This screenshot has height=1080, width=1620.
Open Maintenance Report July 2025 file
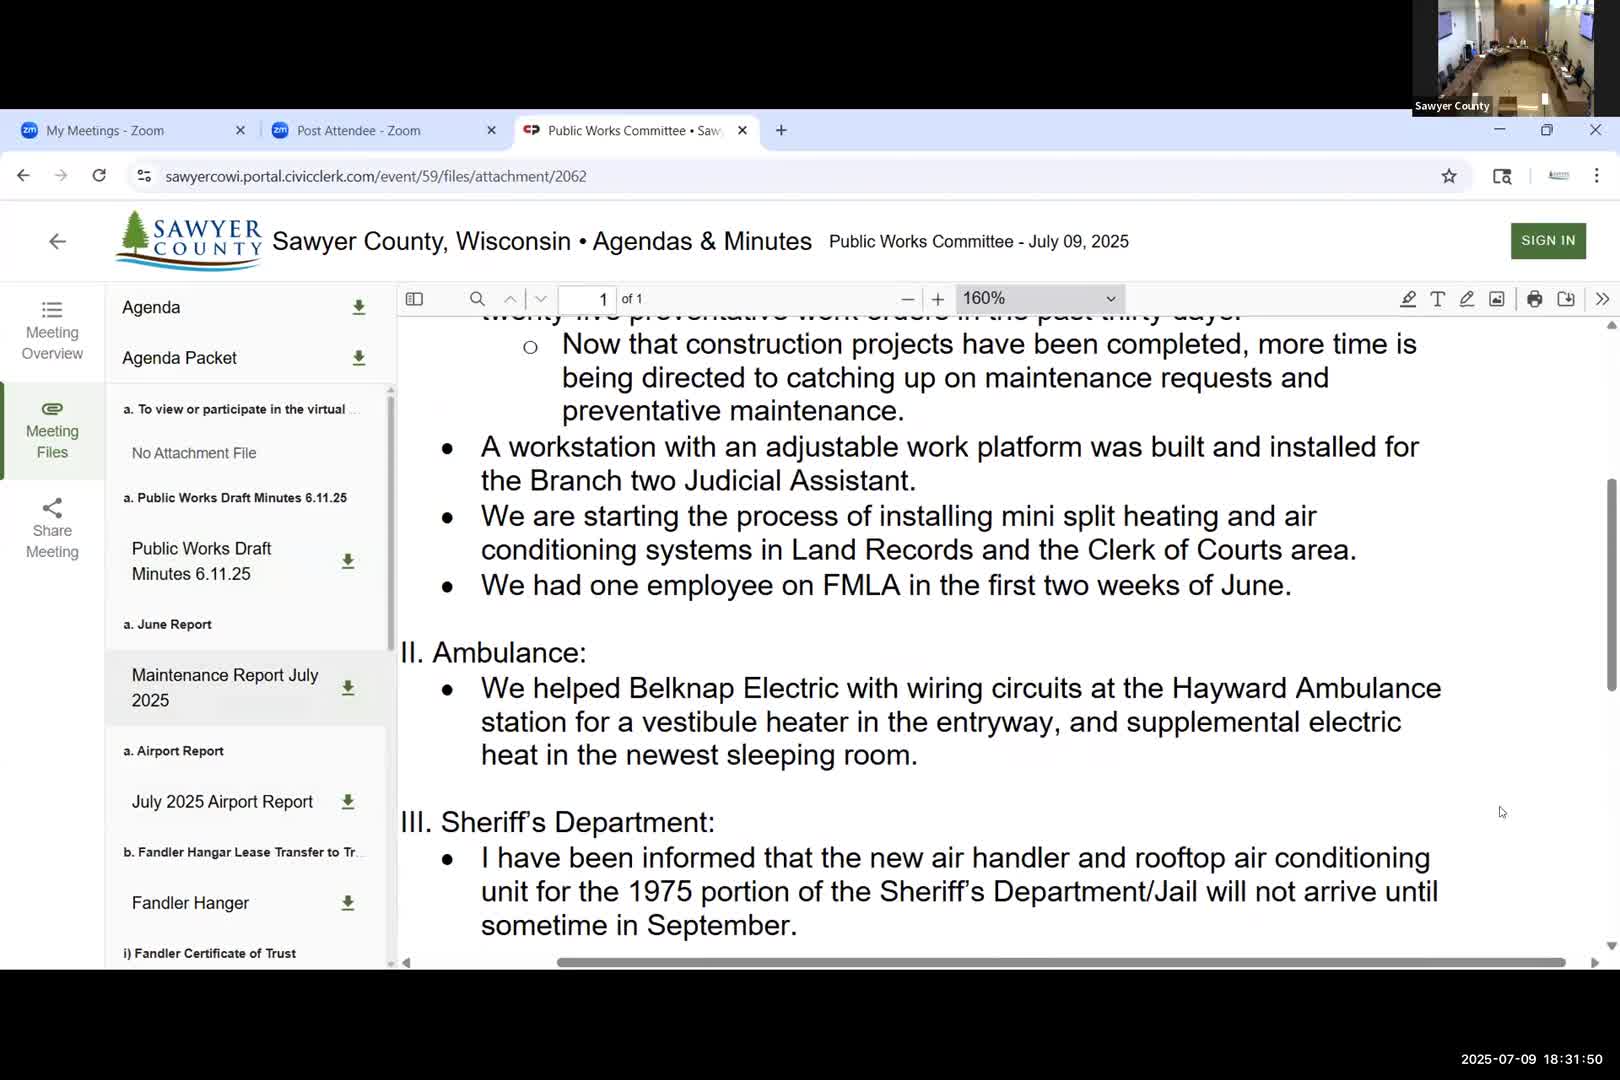click(225, 688)
